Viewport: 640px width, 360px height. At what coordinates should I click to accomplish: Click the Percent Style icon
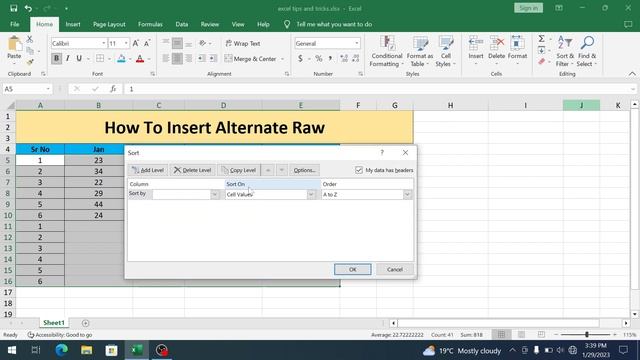(x=319, y=59)
